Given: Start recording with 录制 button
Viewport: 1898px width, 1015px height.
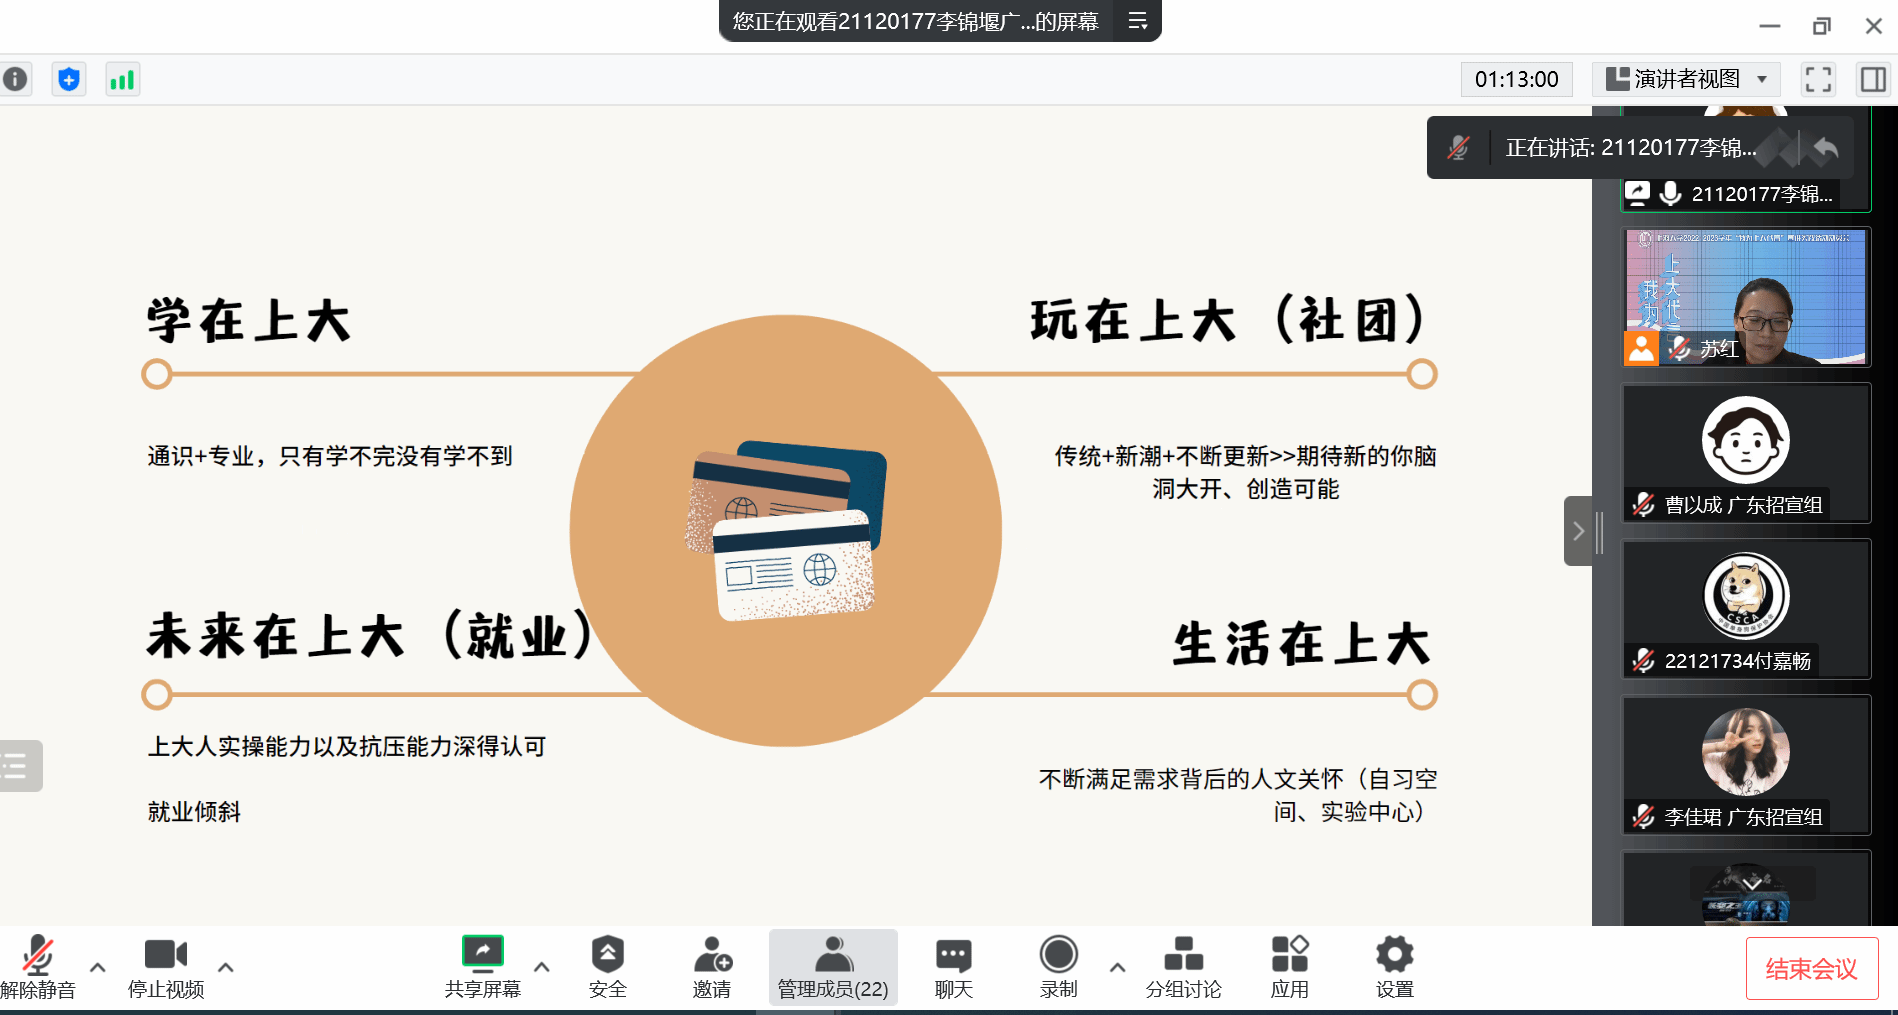Looking at the screenshot, I should 1058,967.
